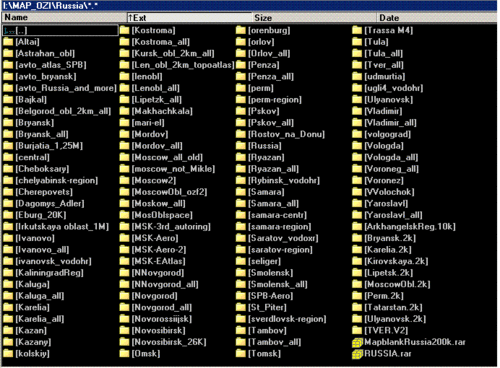Sort by the Ext column header
The width and height of the screenshot is (500, 368).
[x=189, y=18]
